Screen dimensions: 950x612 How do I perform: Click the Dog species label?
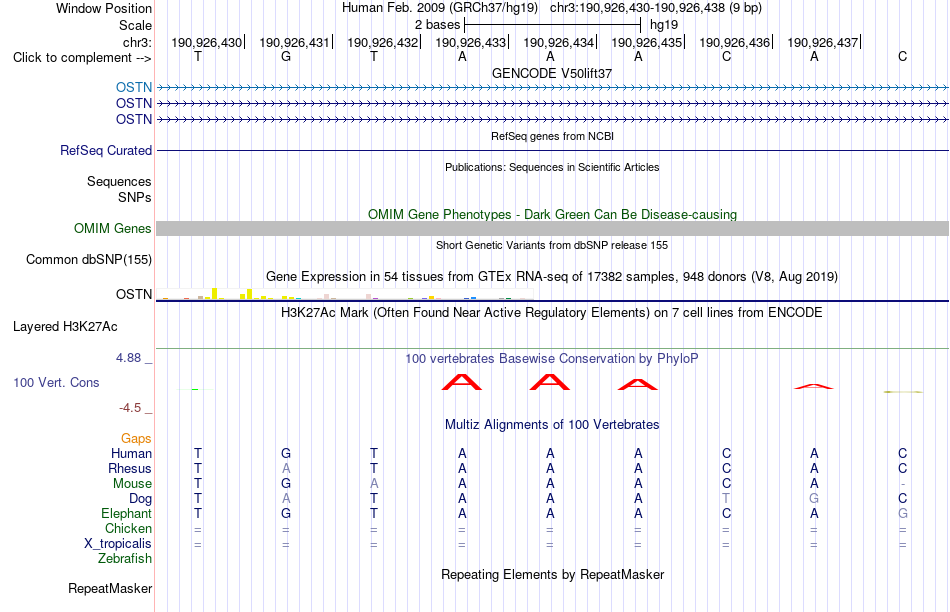[x=141, y=499]
